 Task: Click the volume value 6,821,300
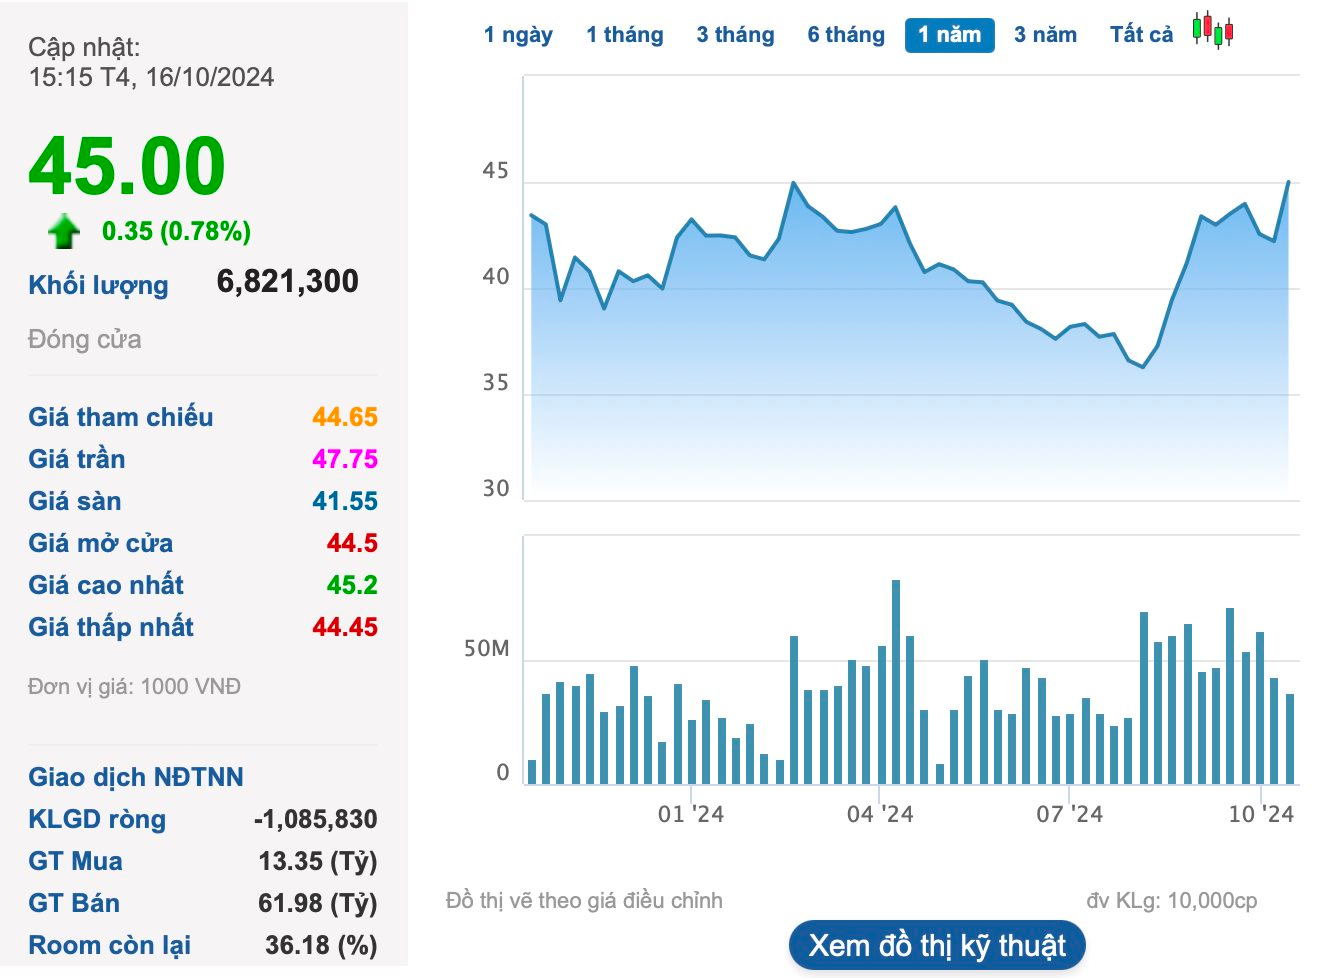click(x=288, y=281)
